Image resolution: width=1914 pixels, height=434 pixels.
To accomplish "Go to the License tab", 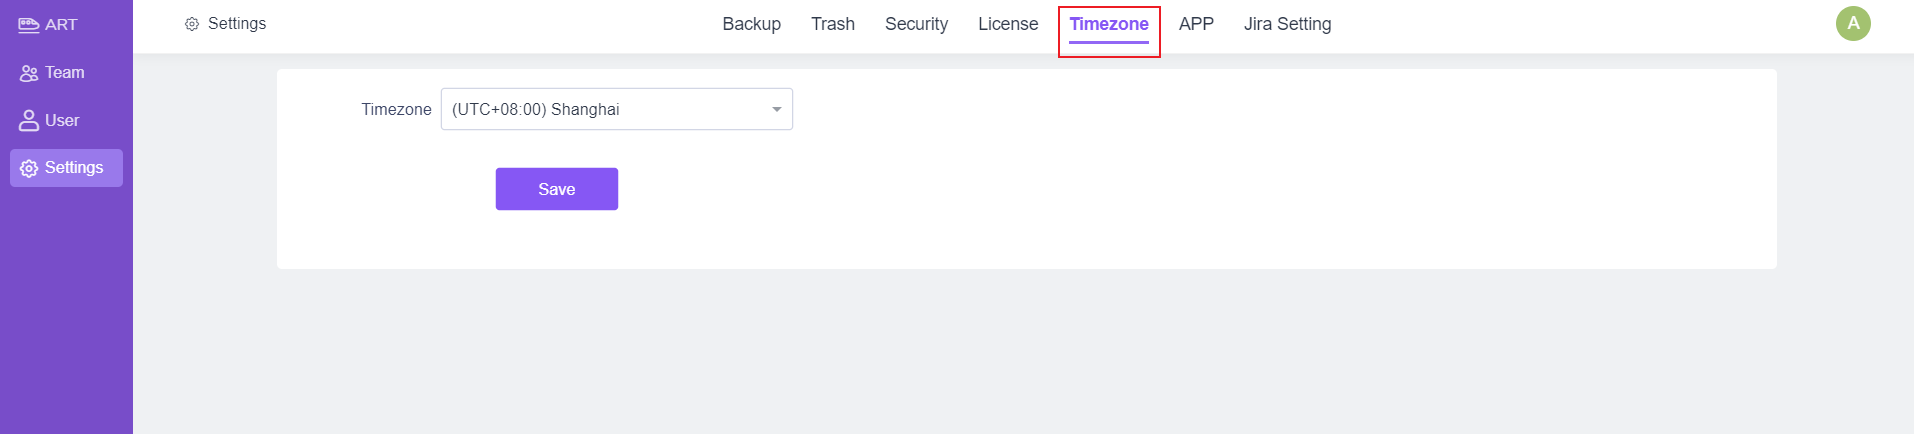I will click(1008, 24).
